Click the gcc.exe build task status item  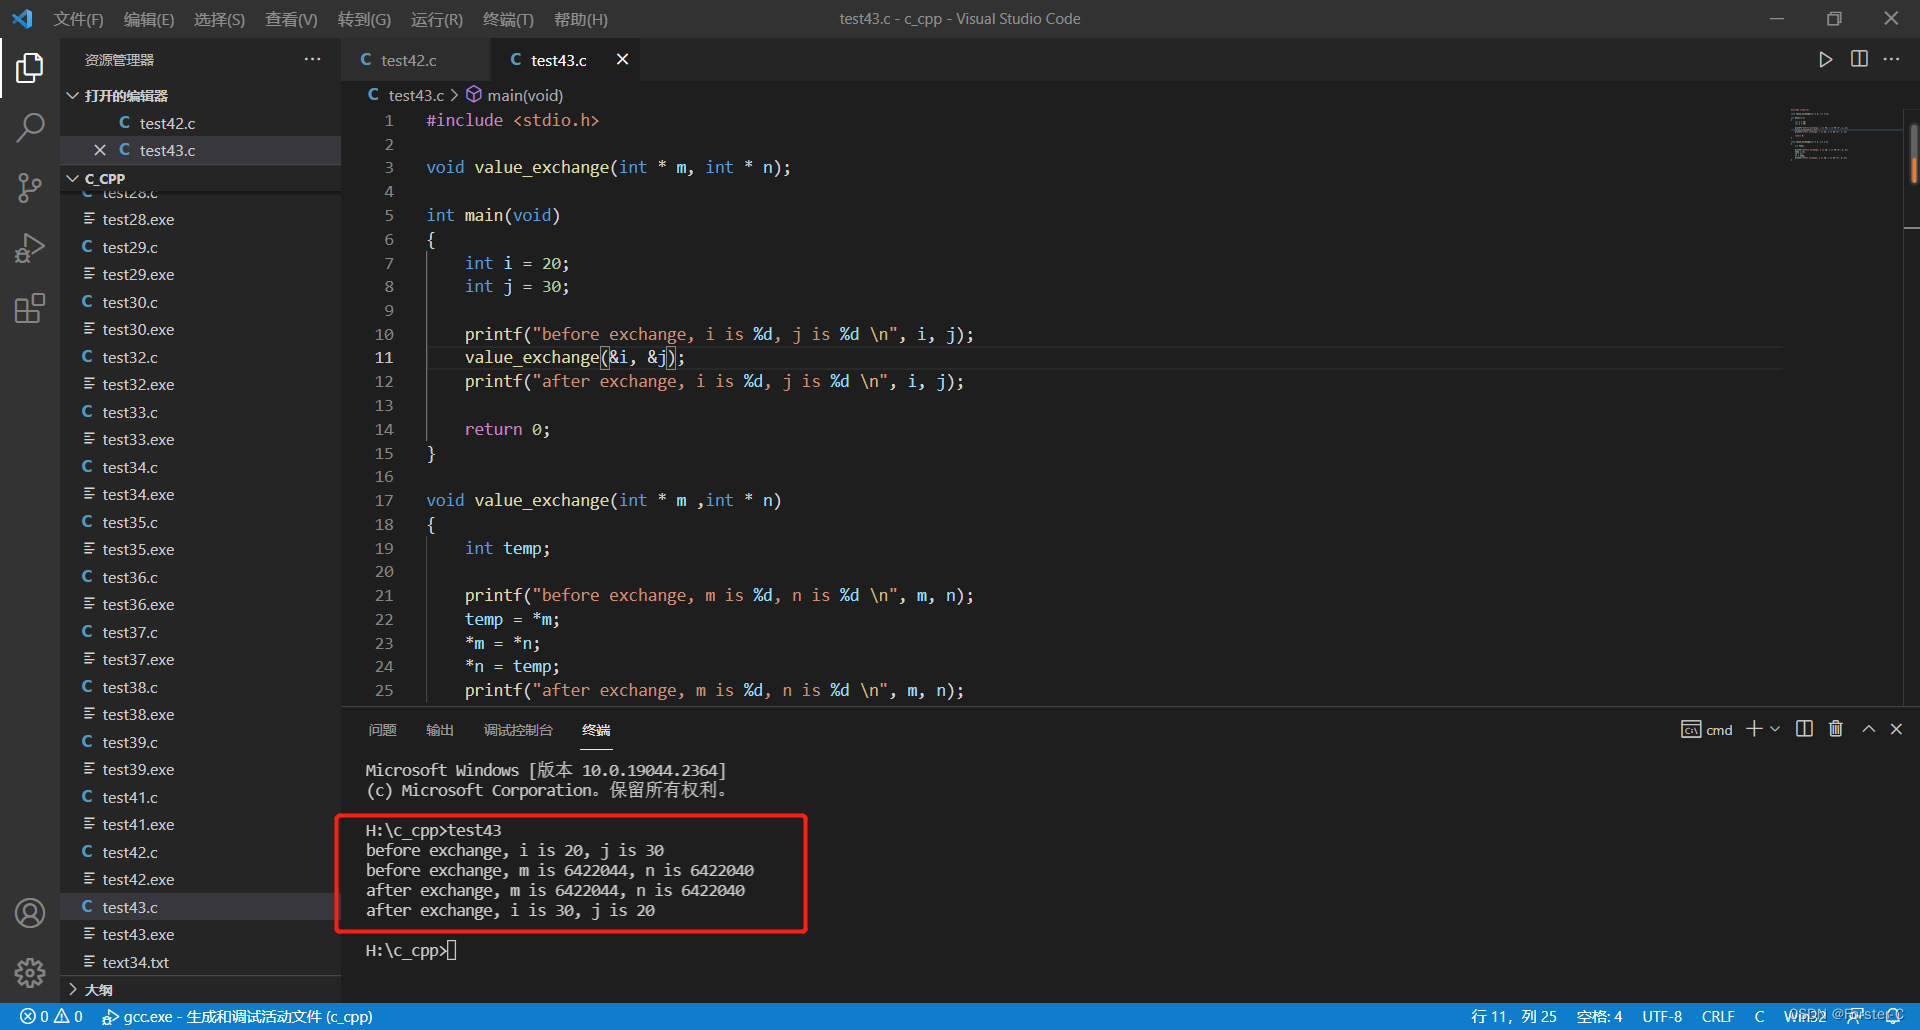tap(238, 1016)
